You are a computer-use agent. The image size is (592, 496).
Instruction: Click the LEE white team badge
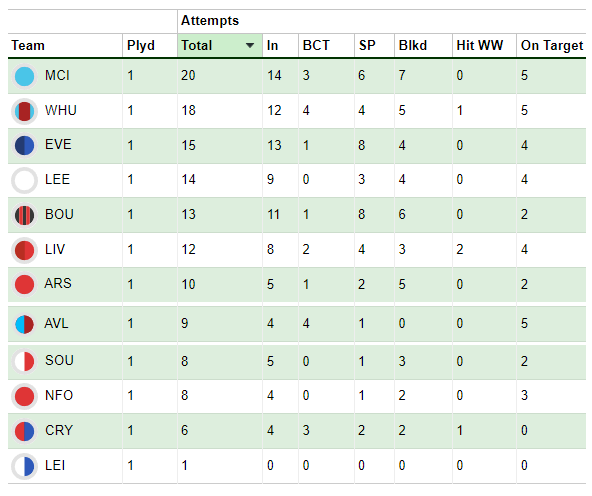click(25, 180)
